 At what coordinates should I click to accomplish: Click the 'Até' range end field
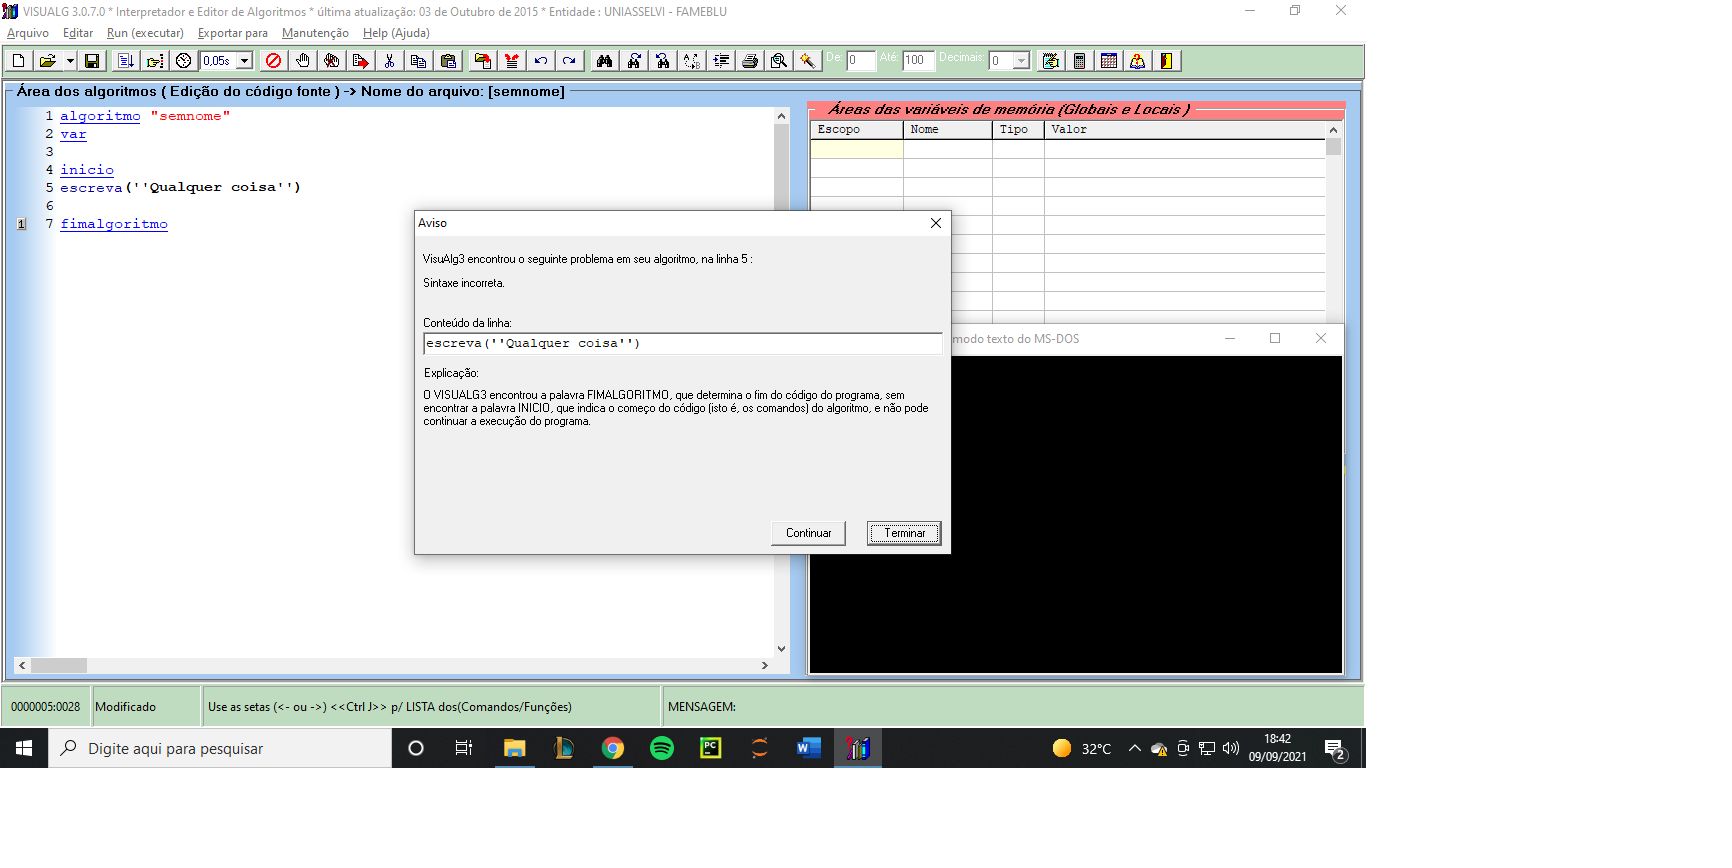coord(918,61)
